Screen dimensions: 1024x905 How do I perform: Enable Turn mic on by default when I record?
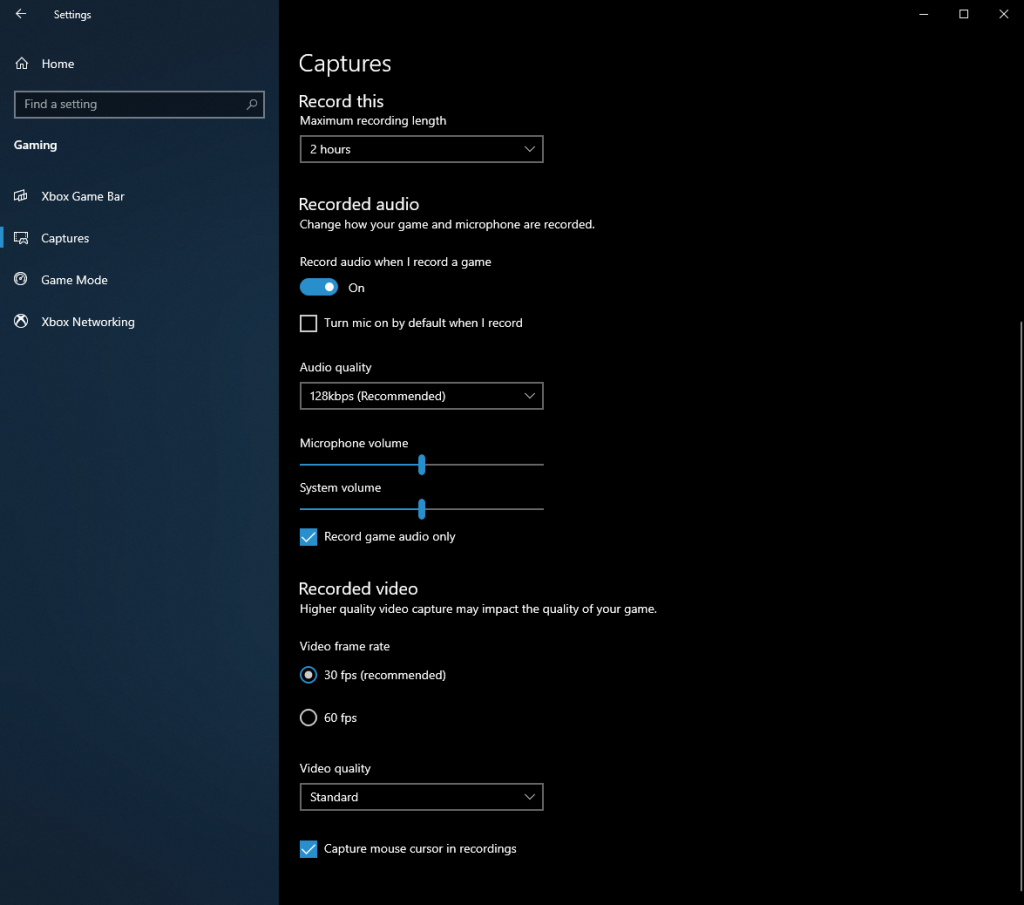308,323
